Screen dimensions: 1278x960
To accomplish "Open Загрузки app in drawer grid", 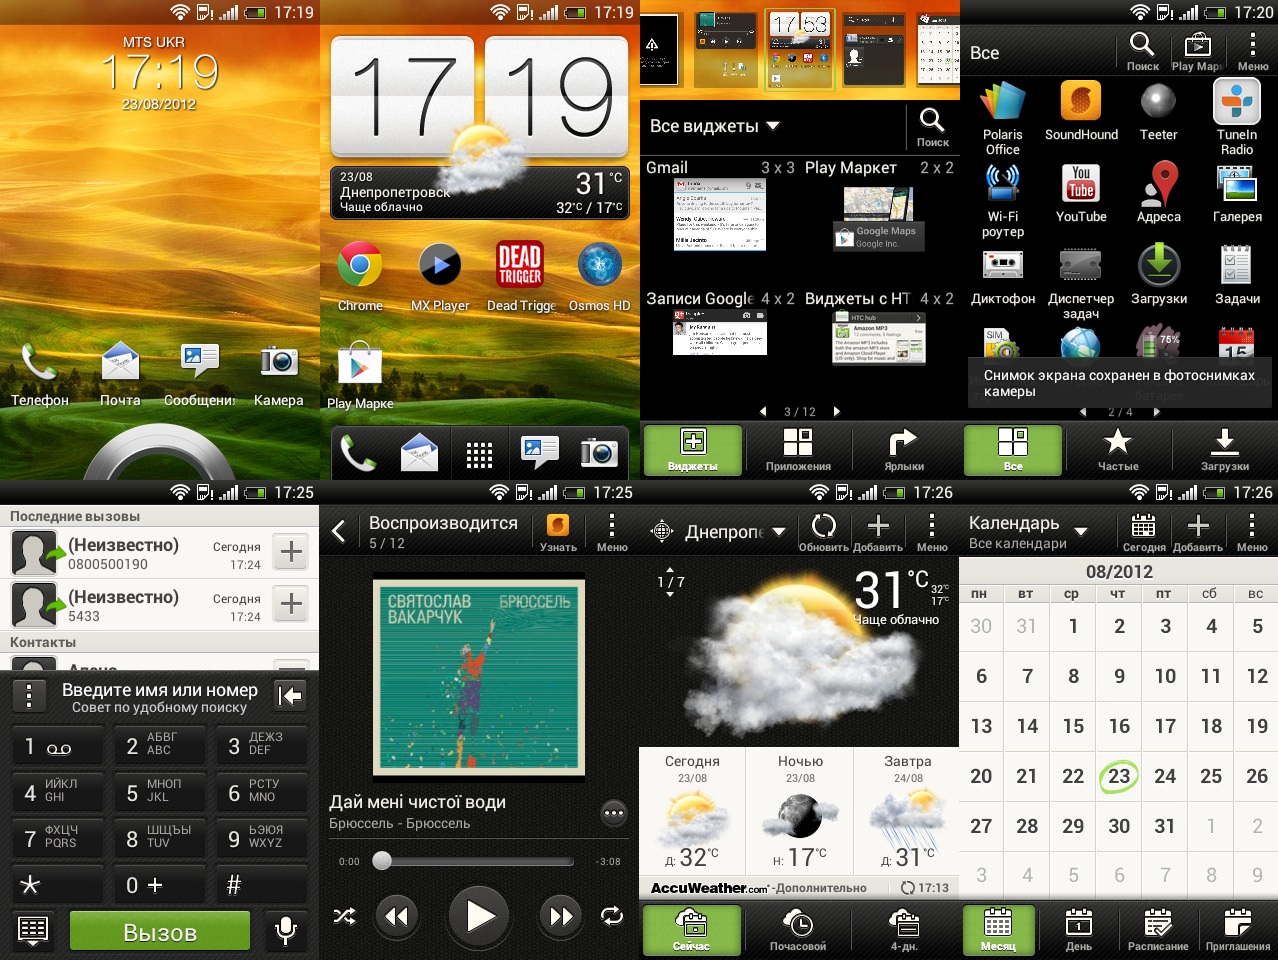I will click(x=1158, y=266).
